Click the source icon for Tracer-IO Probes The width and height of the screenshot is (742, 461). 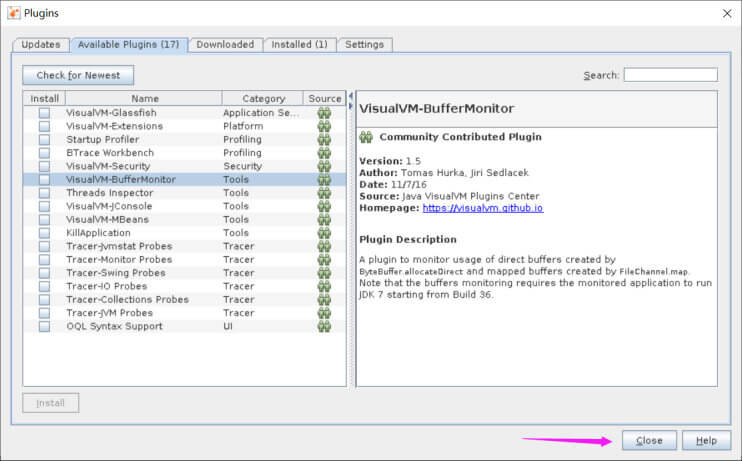click(324, 286)
